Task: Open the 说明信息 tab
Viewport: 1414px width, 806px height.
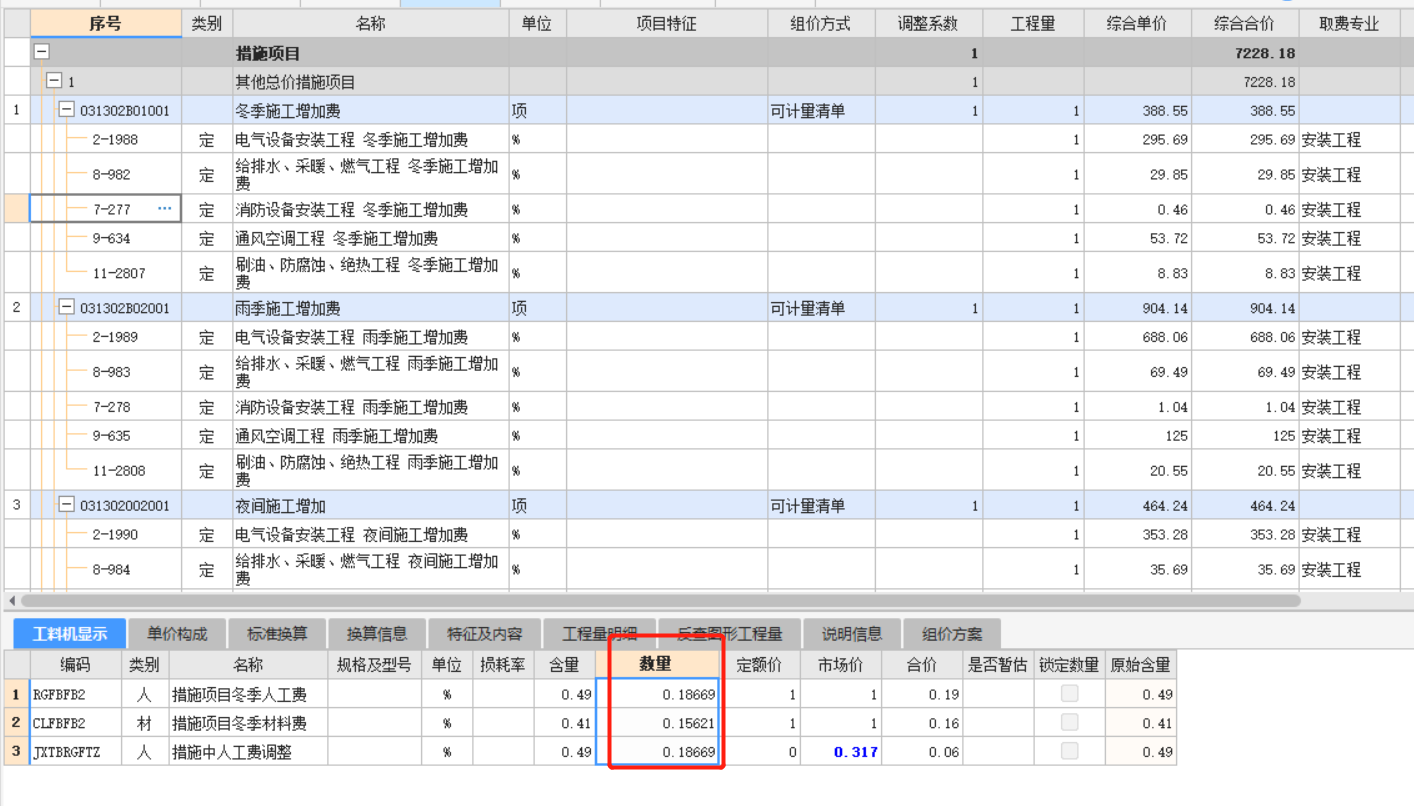Action: click(x=852, y=633)
